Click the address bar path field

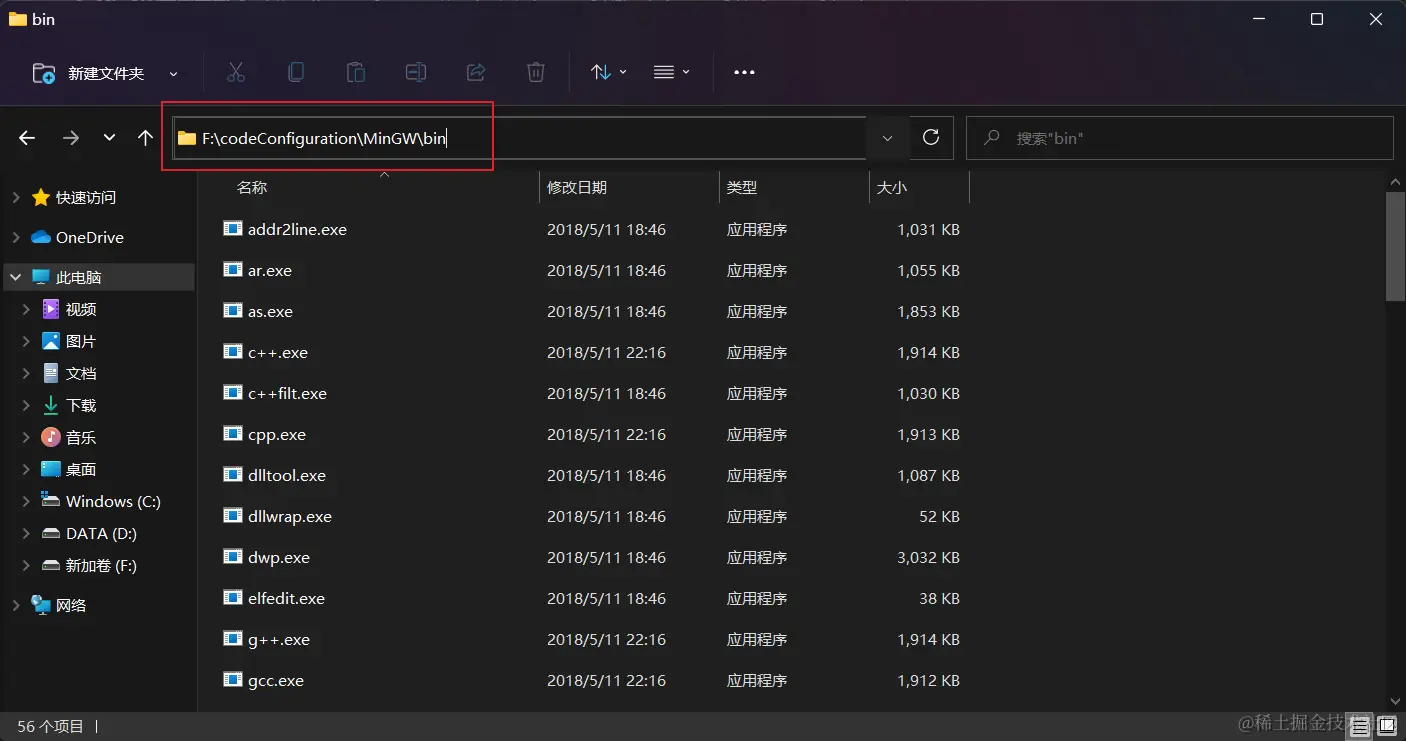tap(519, 138)
